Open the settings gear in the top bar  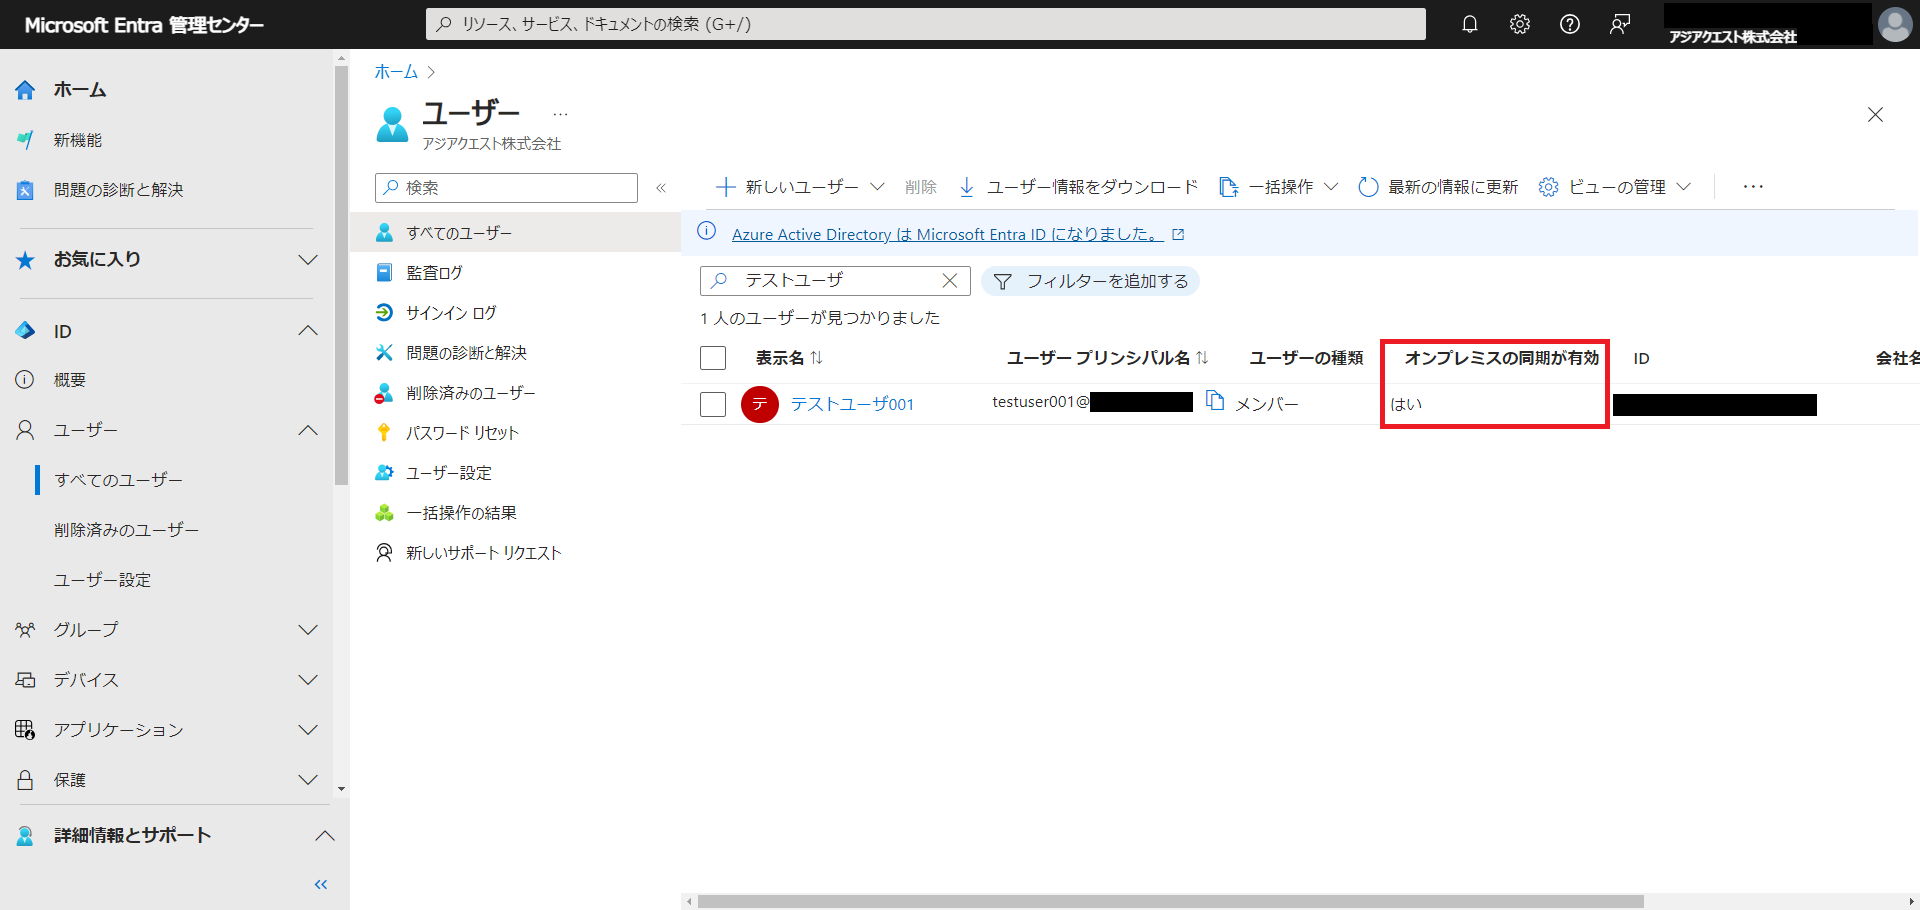(1520, 24)
